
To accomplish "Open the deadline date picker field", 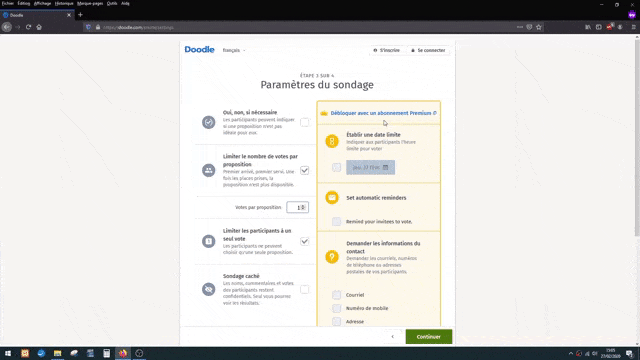I will (x=371, y=167).
